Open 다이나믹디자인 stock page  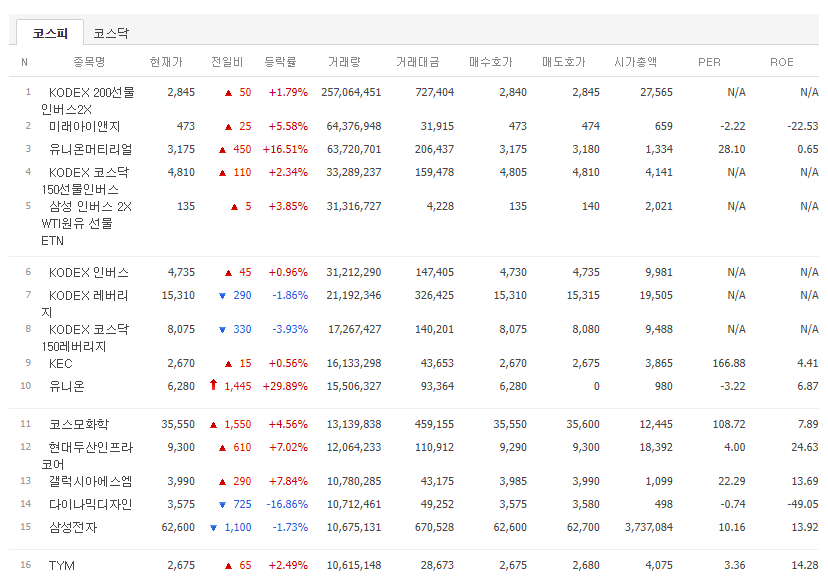90,504
